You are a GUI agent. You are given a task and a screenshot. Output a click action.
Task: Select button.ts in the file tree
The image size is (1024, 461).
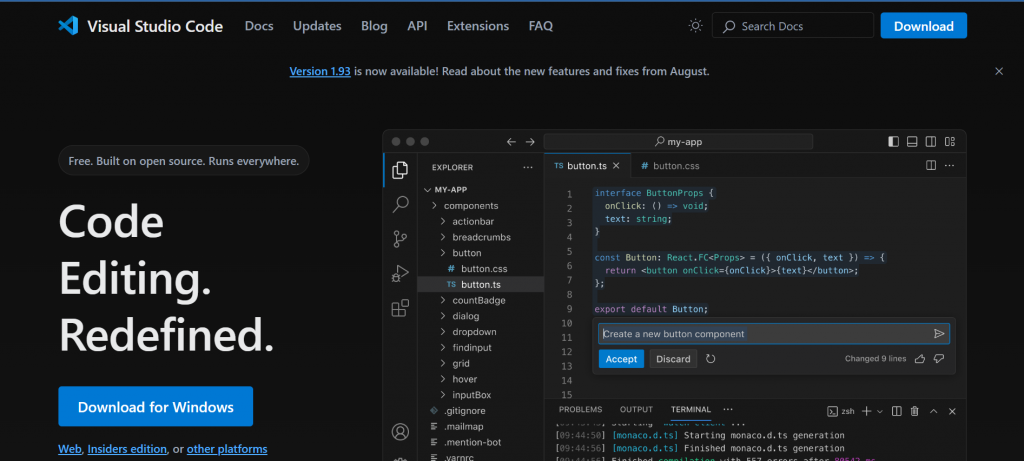pyautogui.click(x=481, y=284)
